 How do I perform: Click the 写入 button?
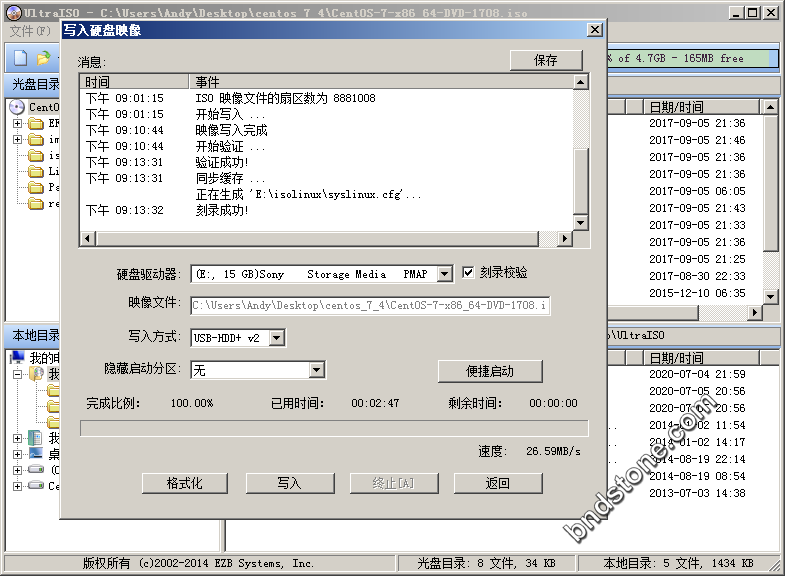pos(289,483)
